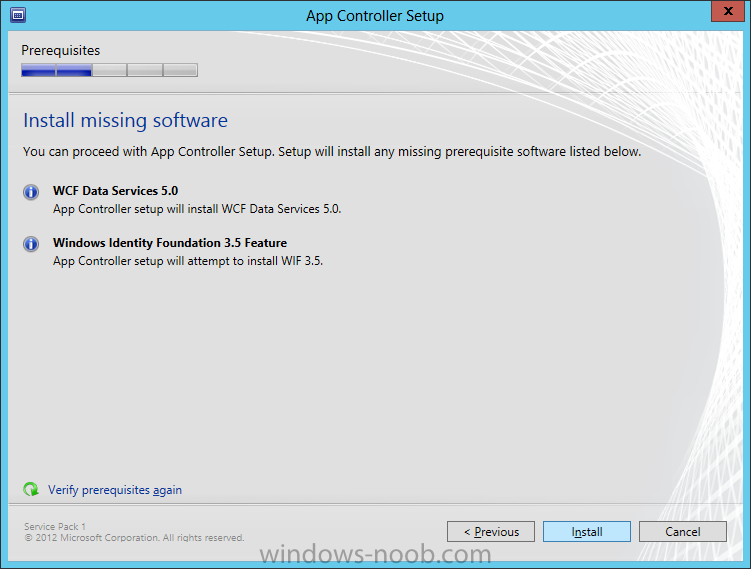Click the App Controller Setup window icon

point(18,15)
